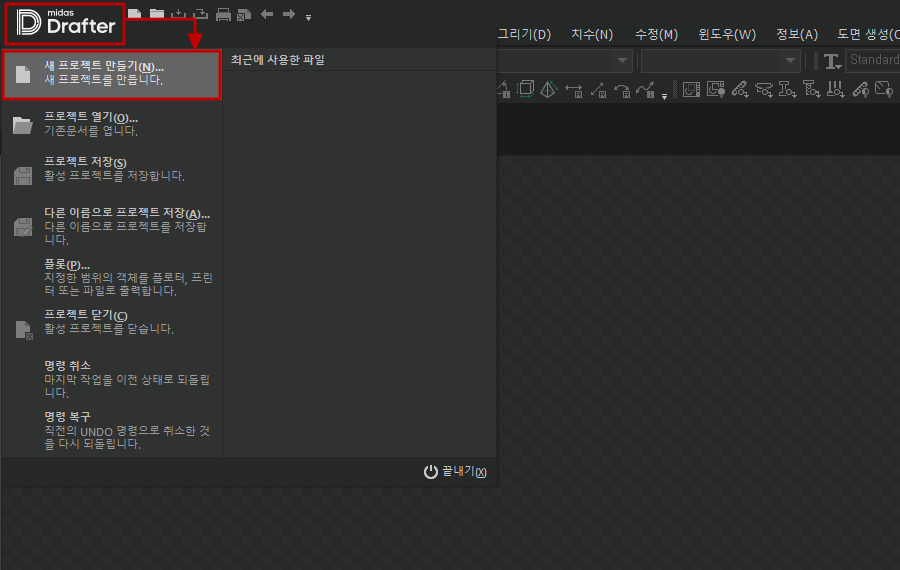Image resolution: width=900 pixels, height=570 pixels.
Task: Select 프로젝트 열기(O) menu entry
Action: coord(112,124)
